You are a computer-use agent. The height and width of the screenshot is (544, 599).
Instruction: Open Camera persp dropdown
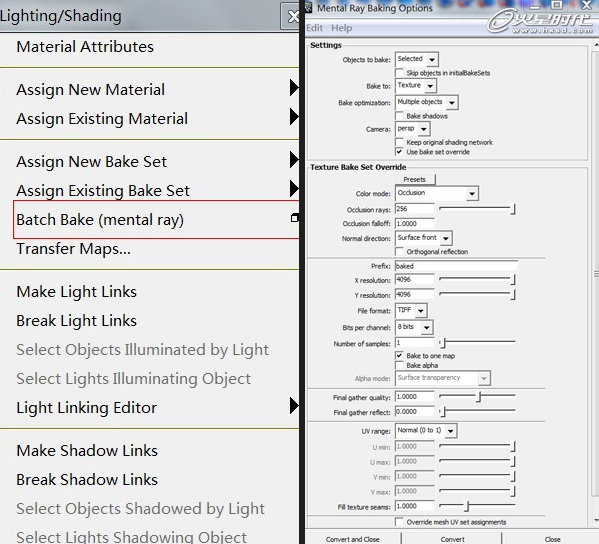tap(413, 129)
